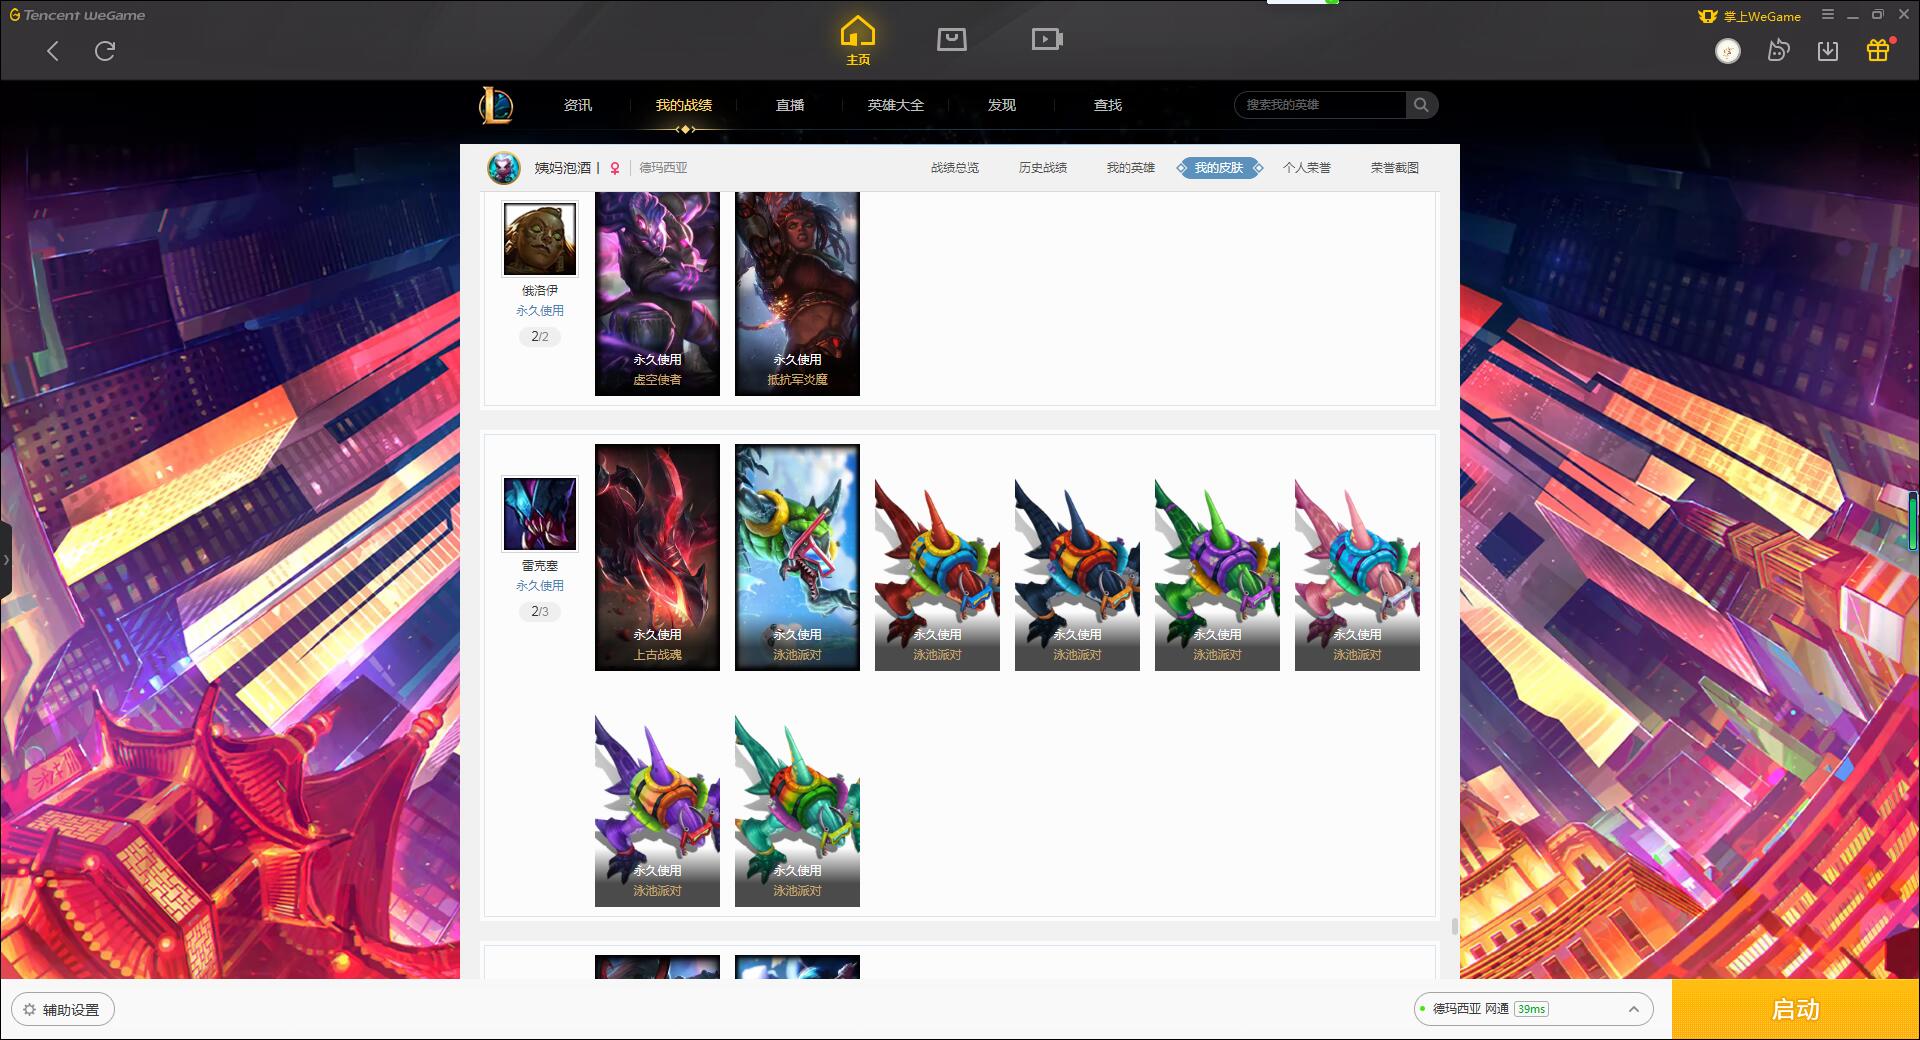Click the summoner profile avatar
The image size is (1920, 1040).
pyautogui.click(x=504, y=167)
